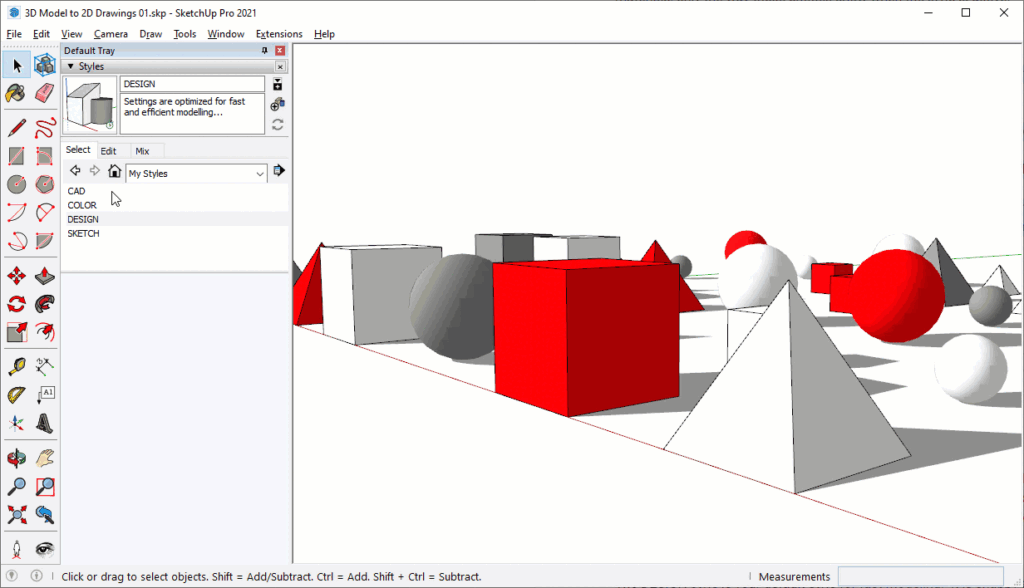Unpin the Default Tray
Viewport: 1024px width, 588px height.
click(264, 50)
